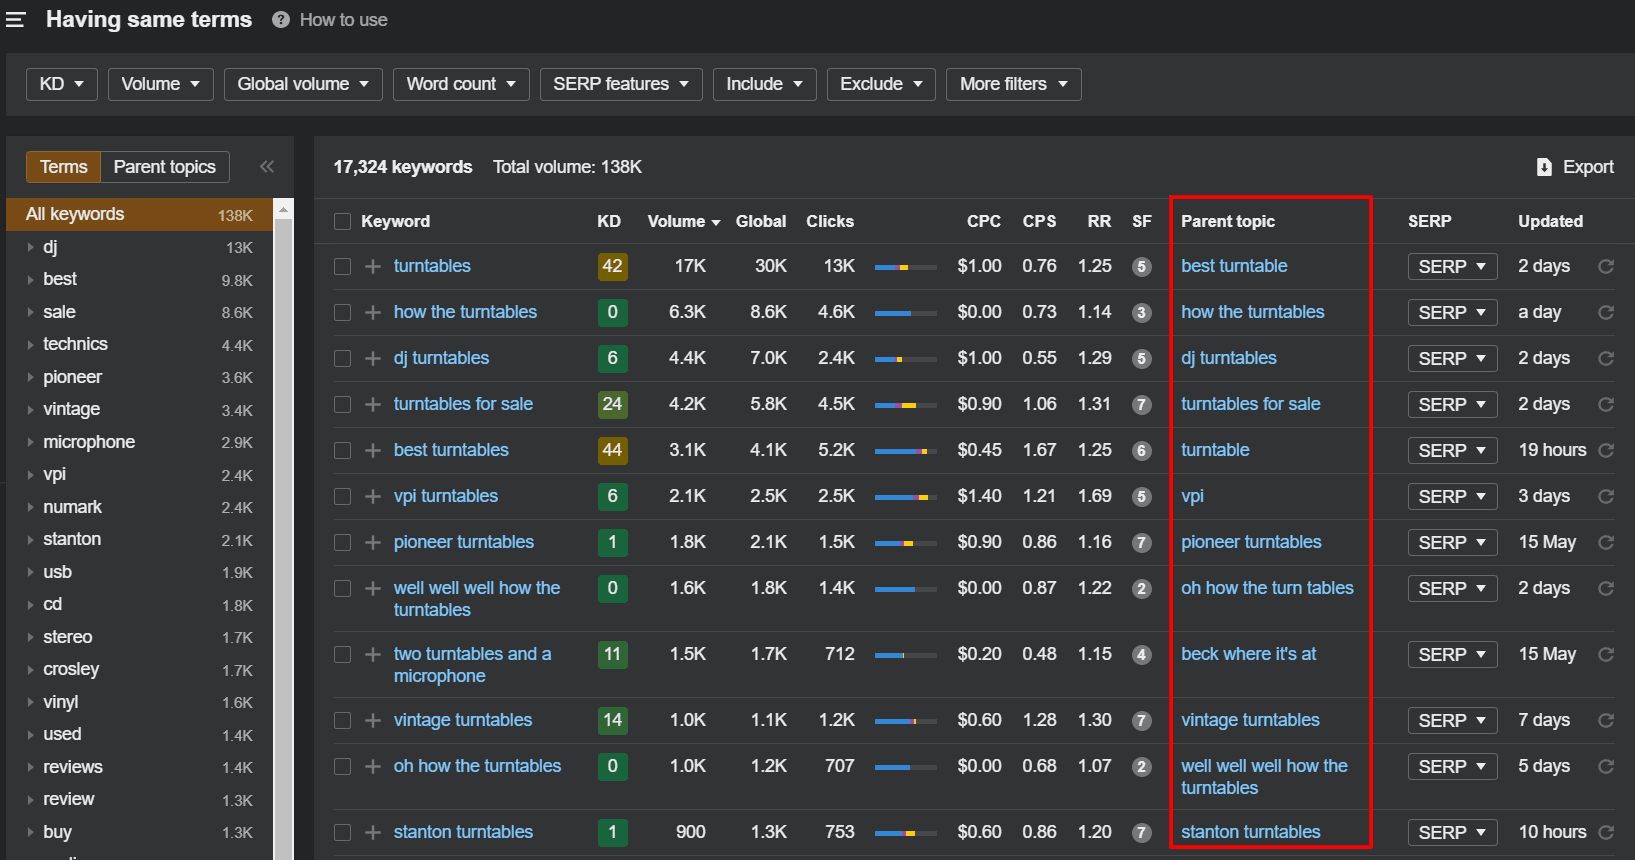This screenshot has width=1635, height=860.
Task: Open the KD filter dropdown
Action: pyautogui.click(x=61, y=84)
